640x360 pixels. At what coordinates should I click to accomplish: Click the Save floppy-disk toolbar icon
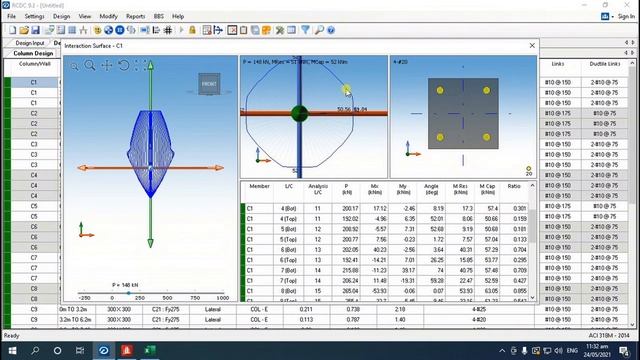pos(36,30)
